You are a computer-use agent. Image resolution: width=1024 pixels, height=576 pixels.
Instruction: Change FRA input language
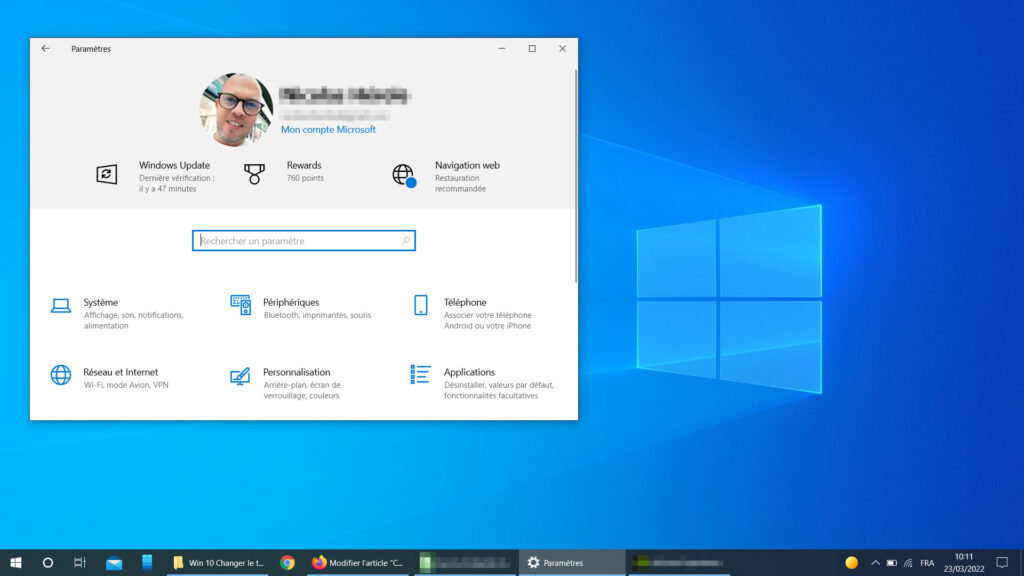tap(927, 562)
